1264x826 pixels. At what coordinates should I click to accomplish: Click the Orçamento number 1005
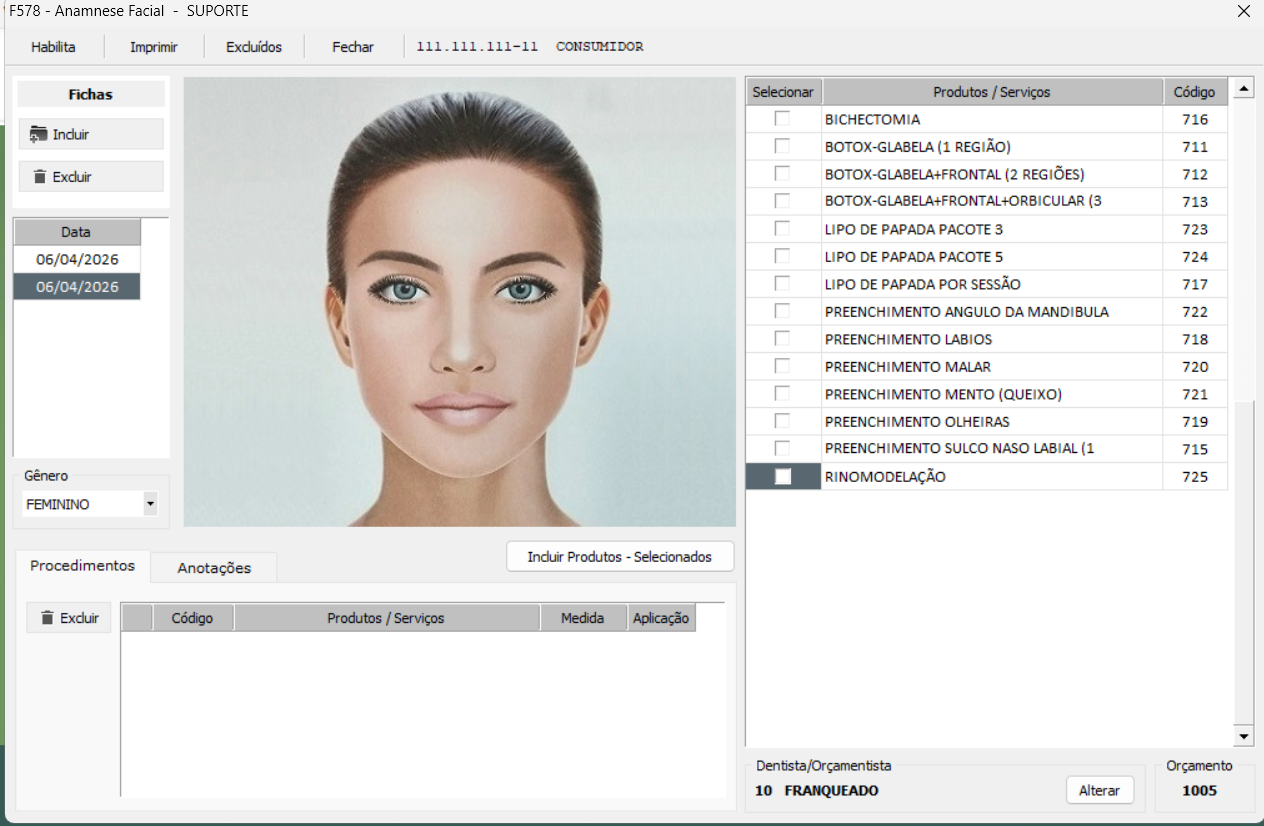point(1199,790)
